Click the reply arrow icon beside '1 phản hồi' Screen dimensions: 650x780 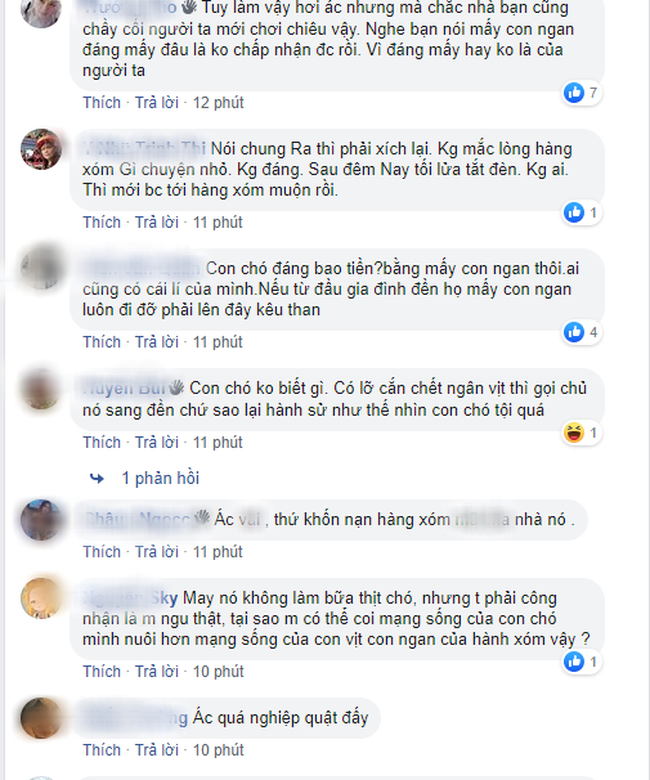(97, 479)
